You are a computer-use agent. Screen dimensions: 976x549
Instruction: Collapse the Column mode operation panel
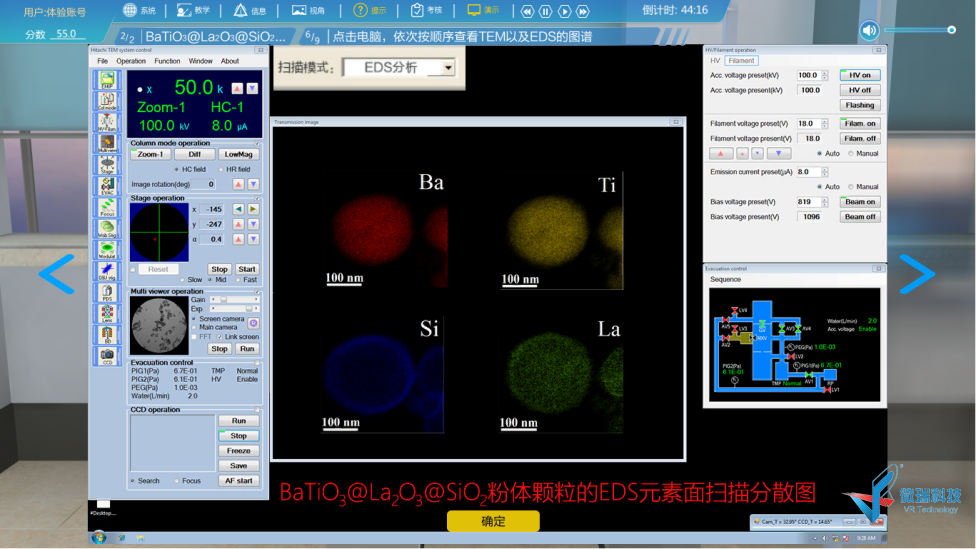pyautogui.click(x=258, y=143)
